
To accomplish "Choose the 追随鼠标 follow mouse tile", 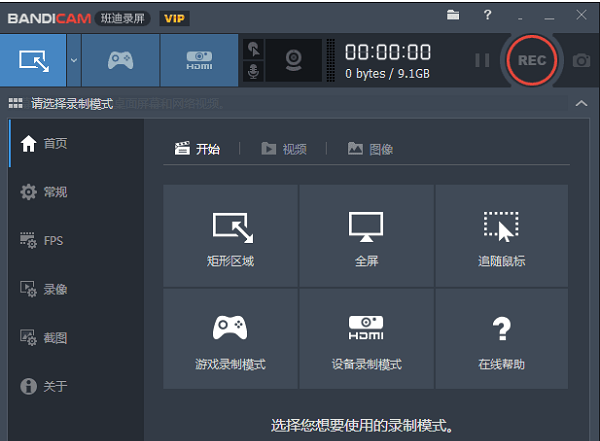I will (501, 236).
